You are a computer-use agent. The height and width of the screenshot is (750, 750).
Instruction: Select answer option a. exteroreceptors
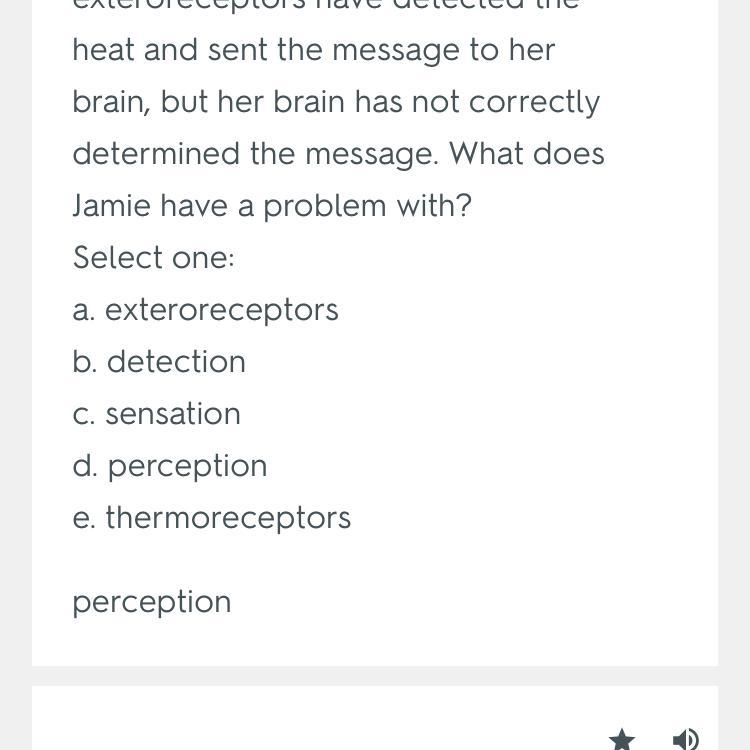coord(206,310)
